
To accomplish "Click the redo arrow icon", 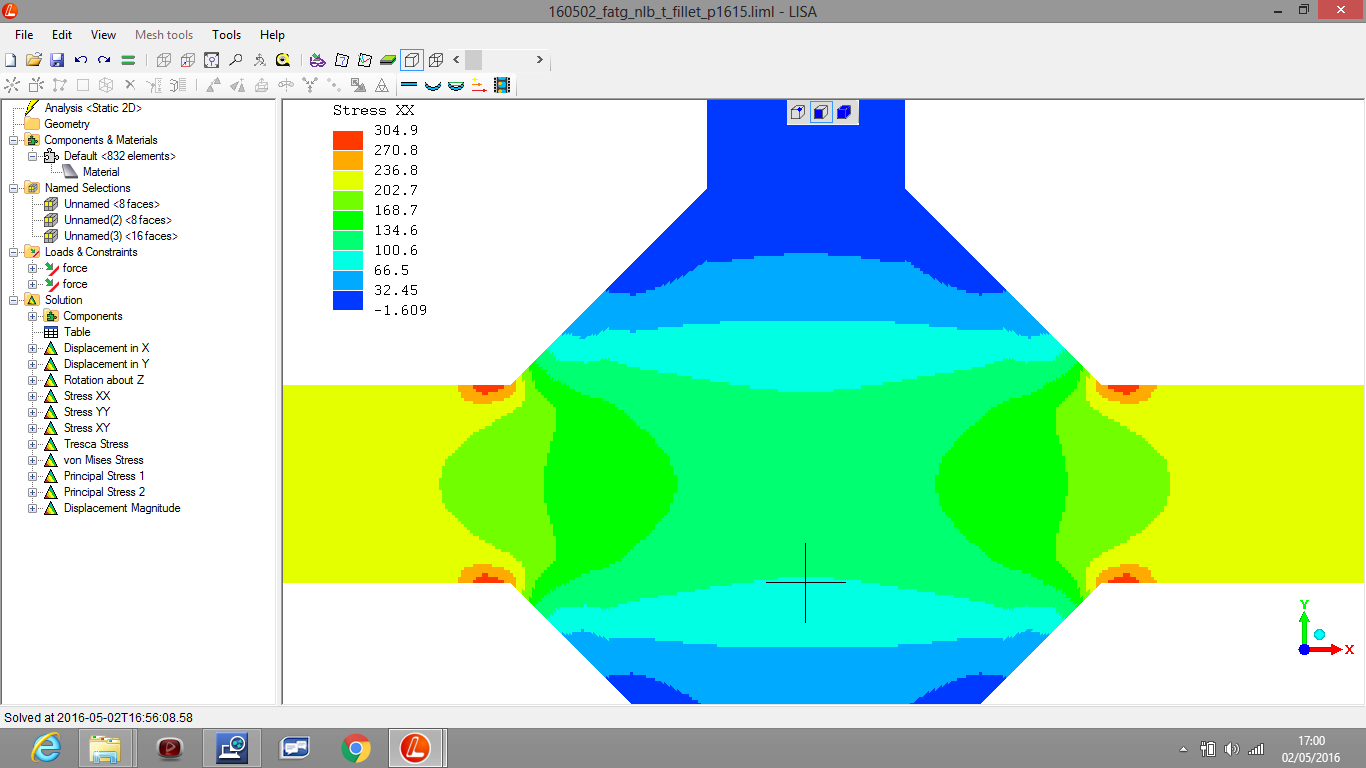I will coord(104,60).
